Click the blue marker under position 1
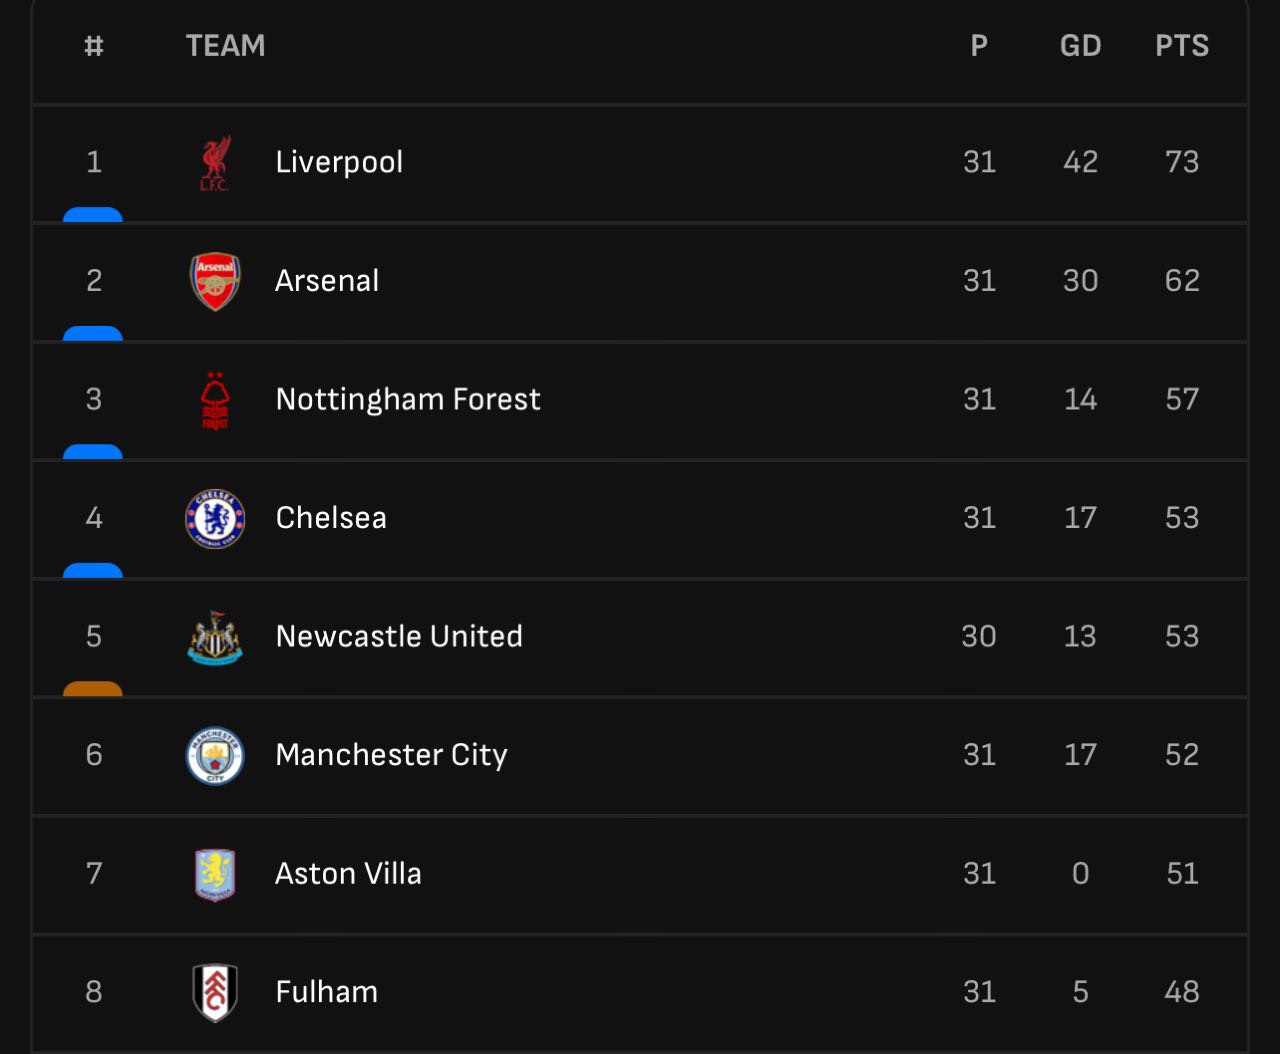Image resolution: width=1280 pixels, height=1054 pixels. [x=93, y=215]
